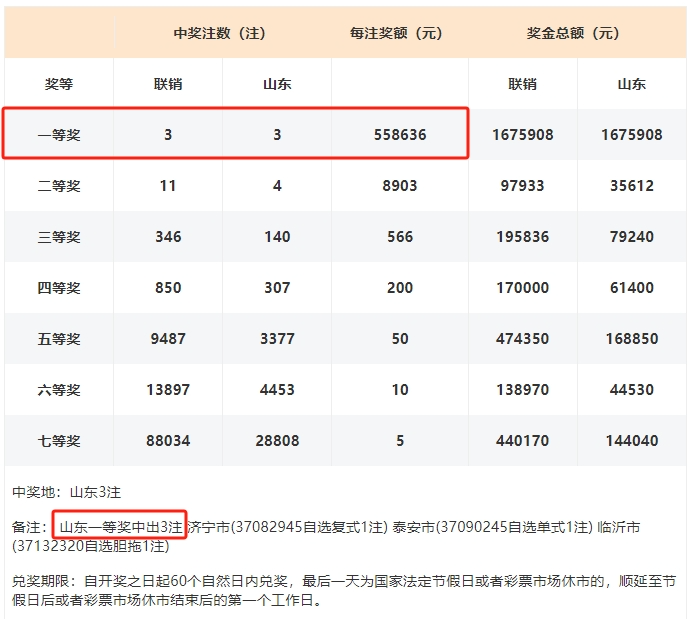This screenshot has width=693, height=619.
Task: Click the 山东一等奖中出3注 remark text
Action: tap(120, 527)
